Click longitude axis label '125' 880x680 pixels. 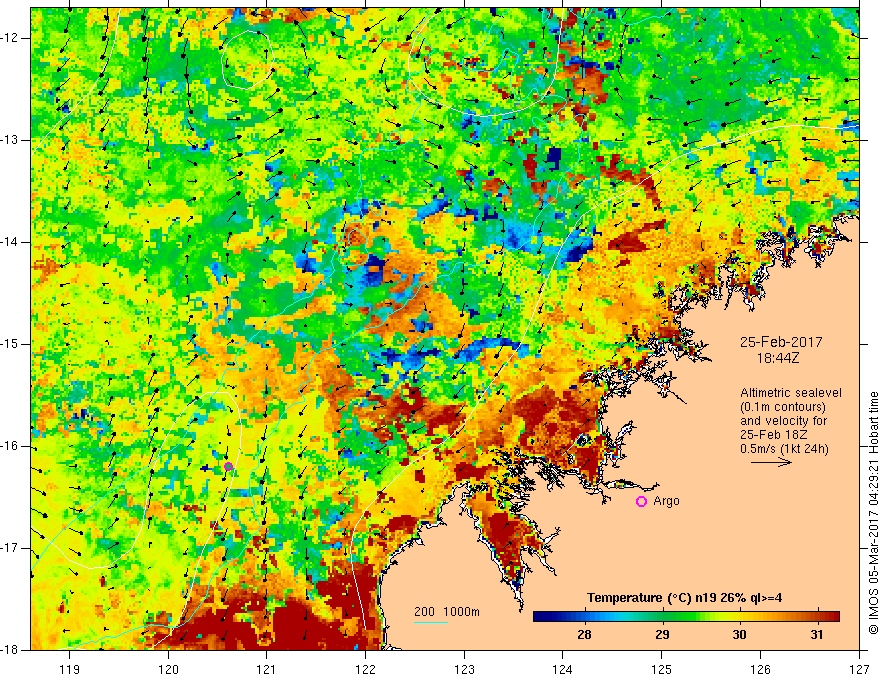[662, 669]
